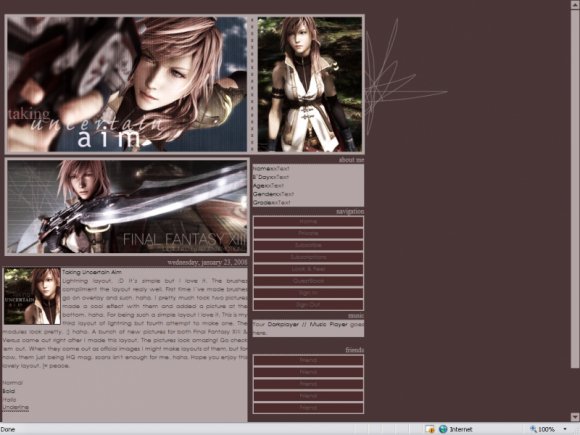Click the 'friends' module heading
This screenshot has width=580, height=435.
(x=355, y=350)
